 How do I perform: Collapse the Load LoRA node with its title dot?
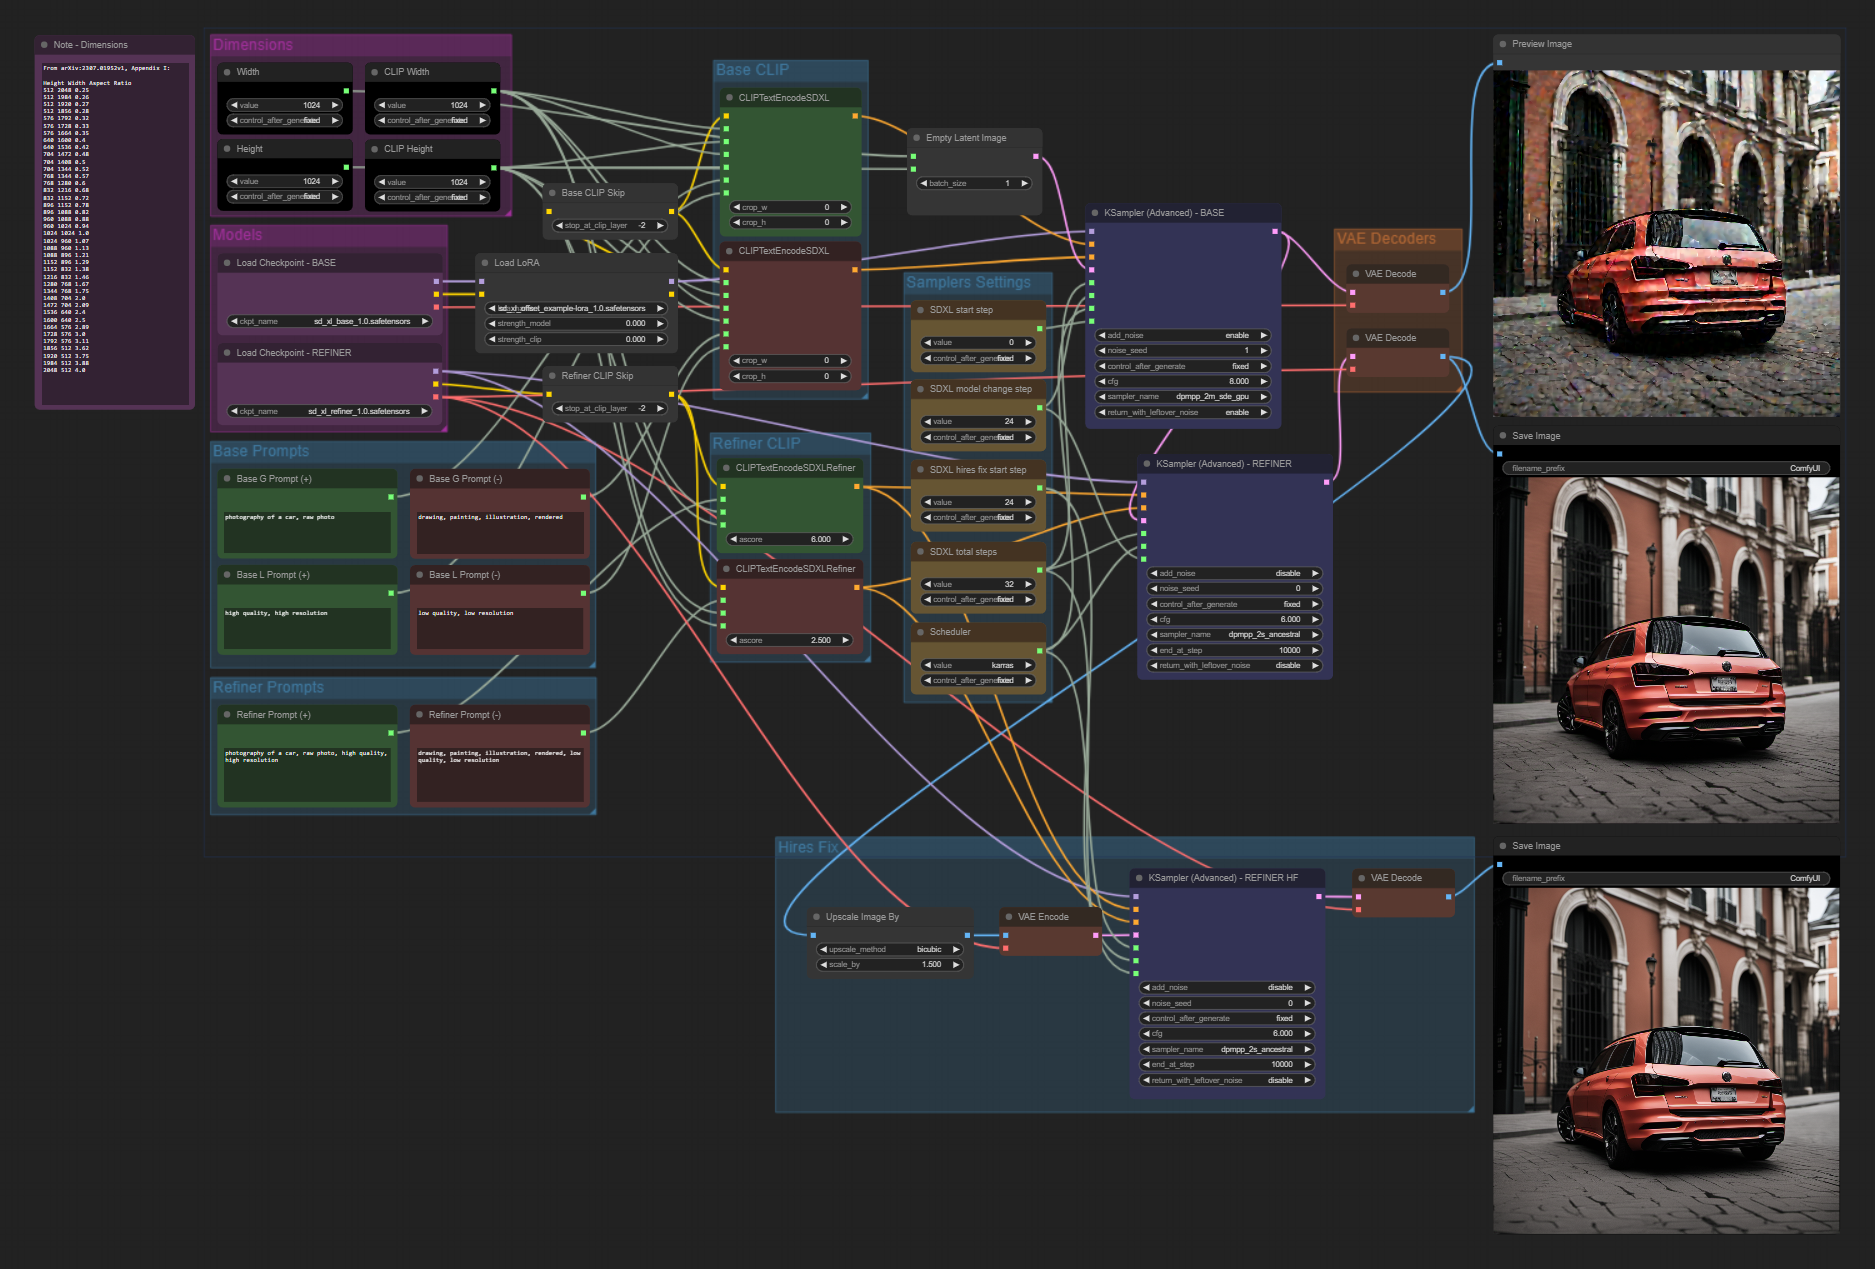(x=484, y=263)
